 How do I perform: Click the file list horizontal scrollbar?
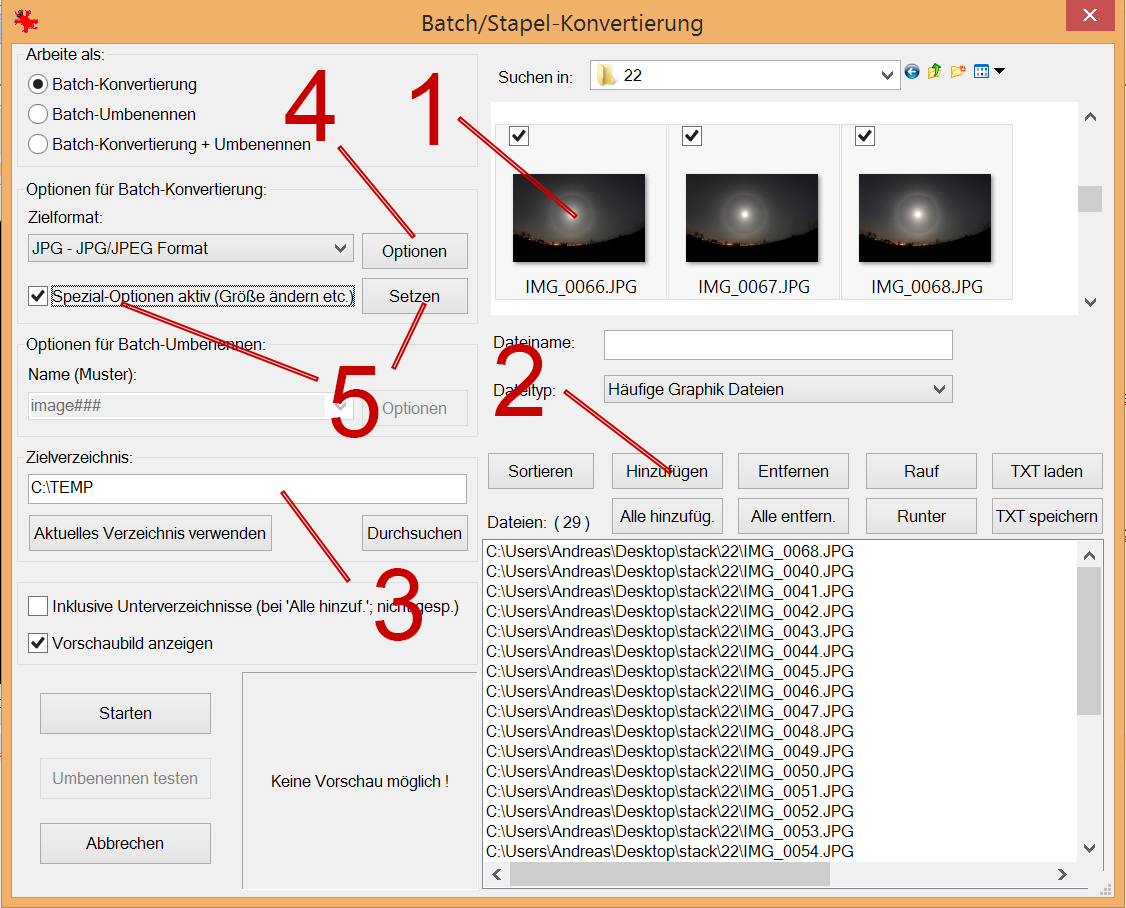coord(669,874)
